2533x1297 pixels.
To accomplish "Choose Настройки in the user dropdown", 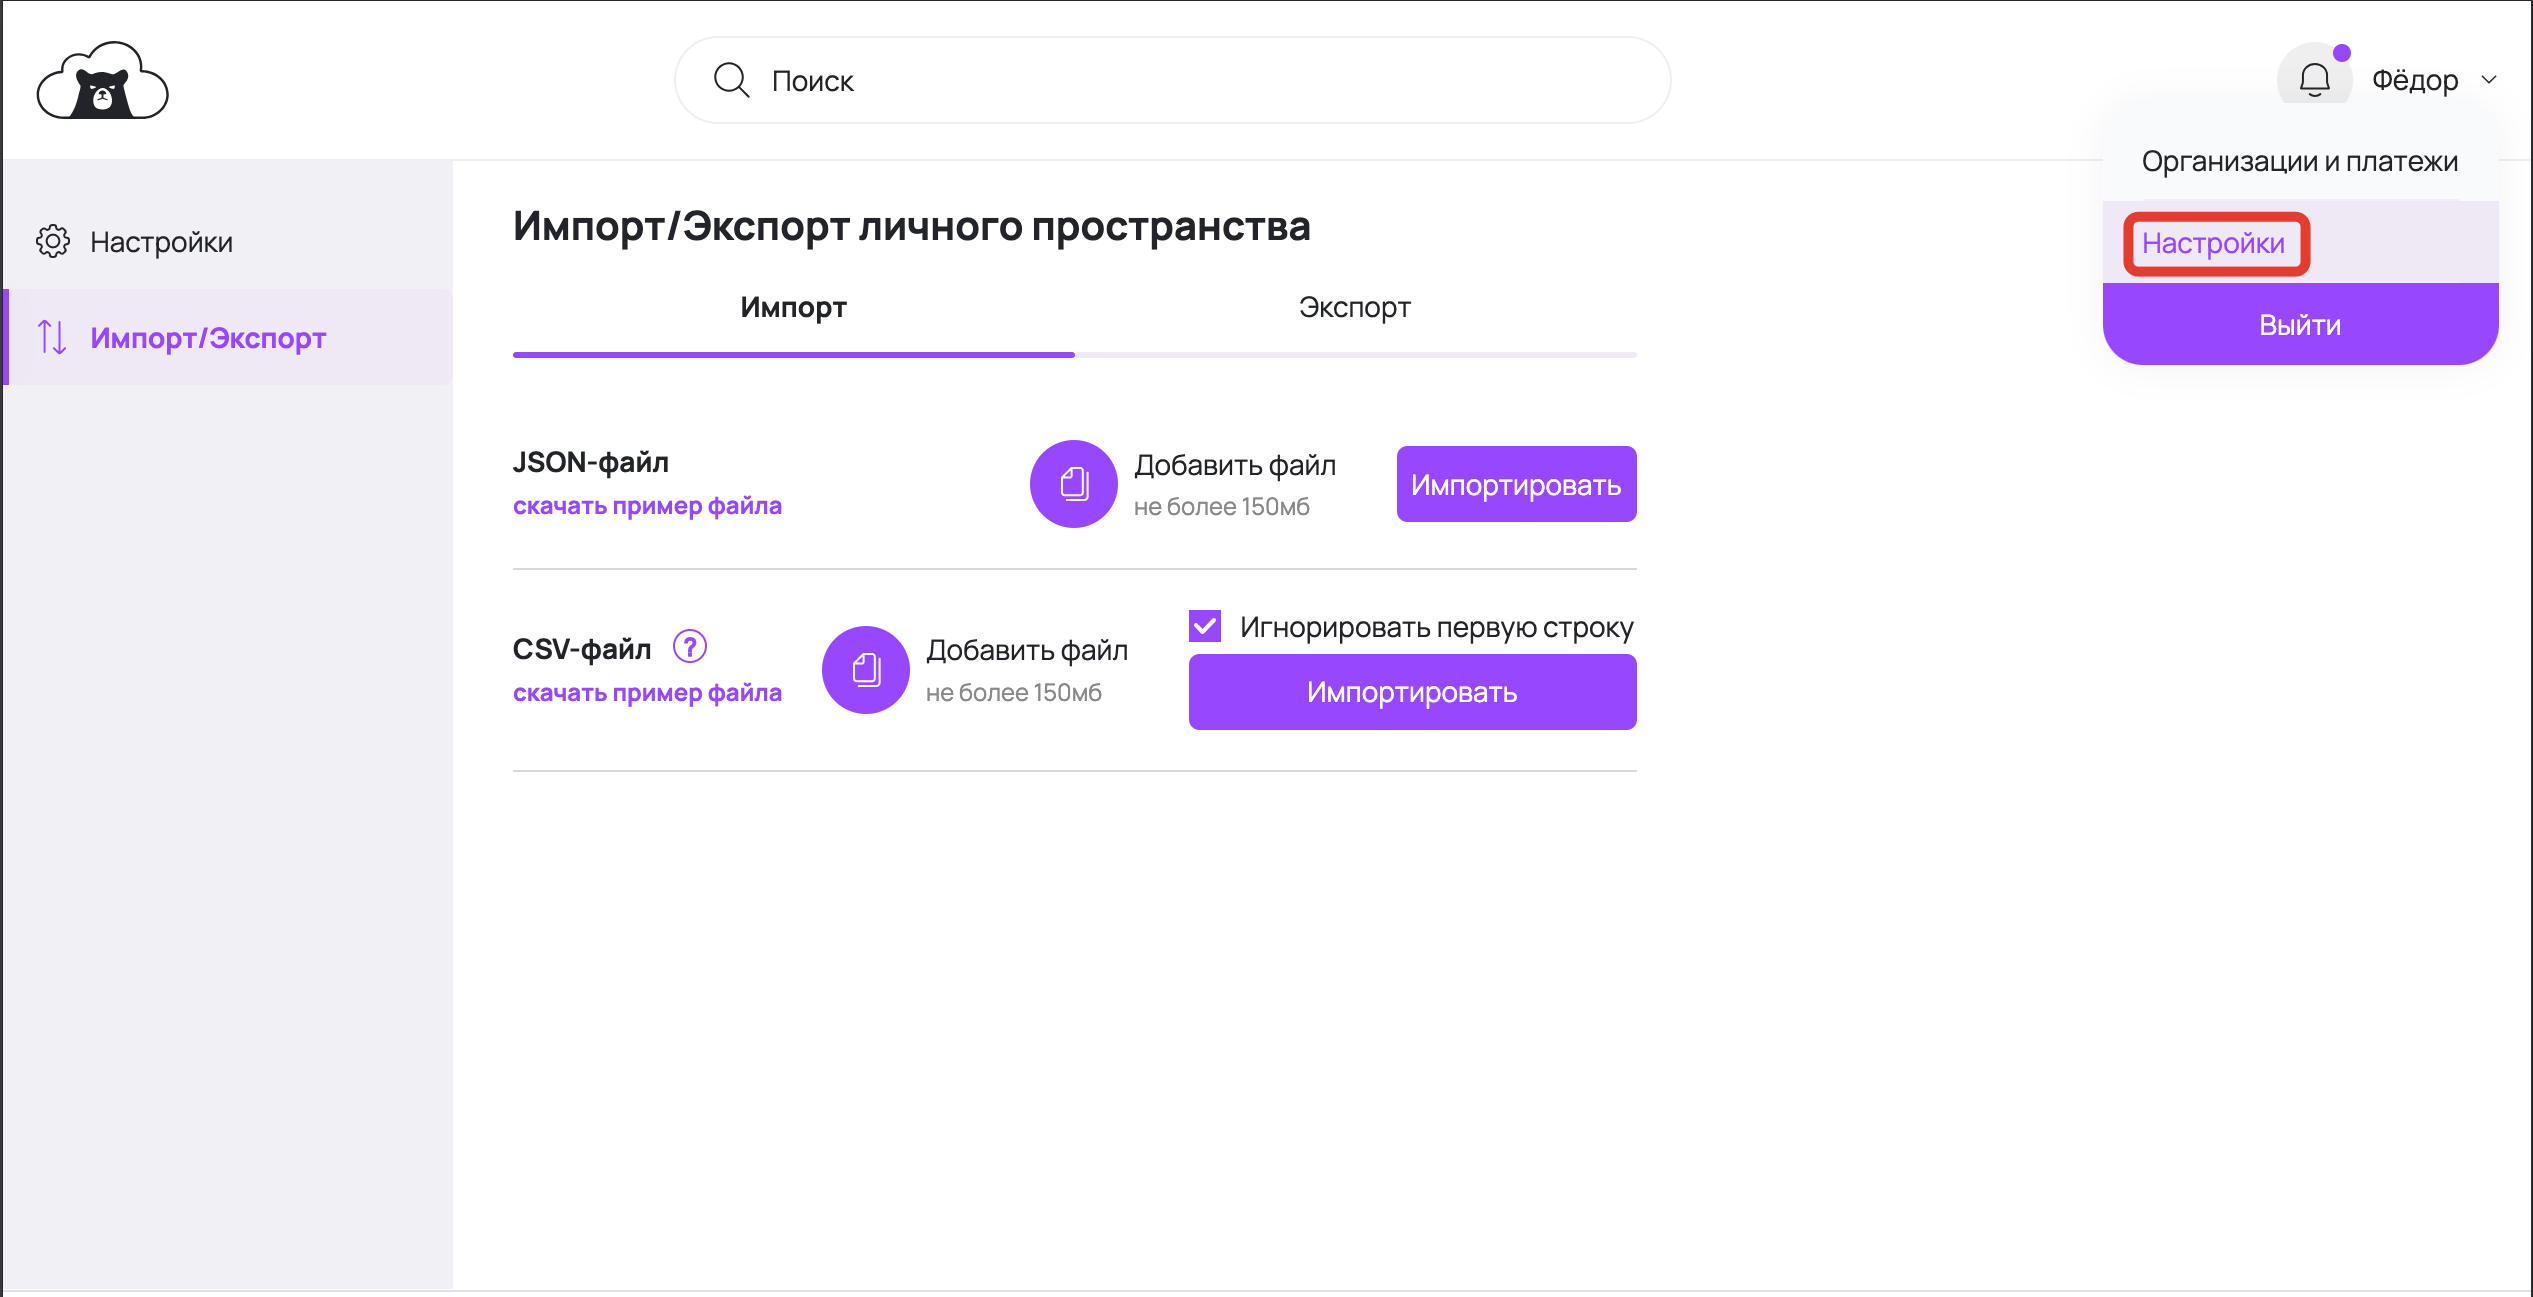I will [x=2215, y=242].
